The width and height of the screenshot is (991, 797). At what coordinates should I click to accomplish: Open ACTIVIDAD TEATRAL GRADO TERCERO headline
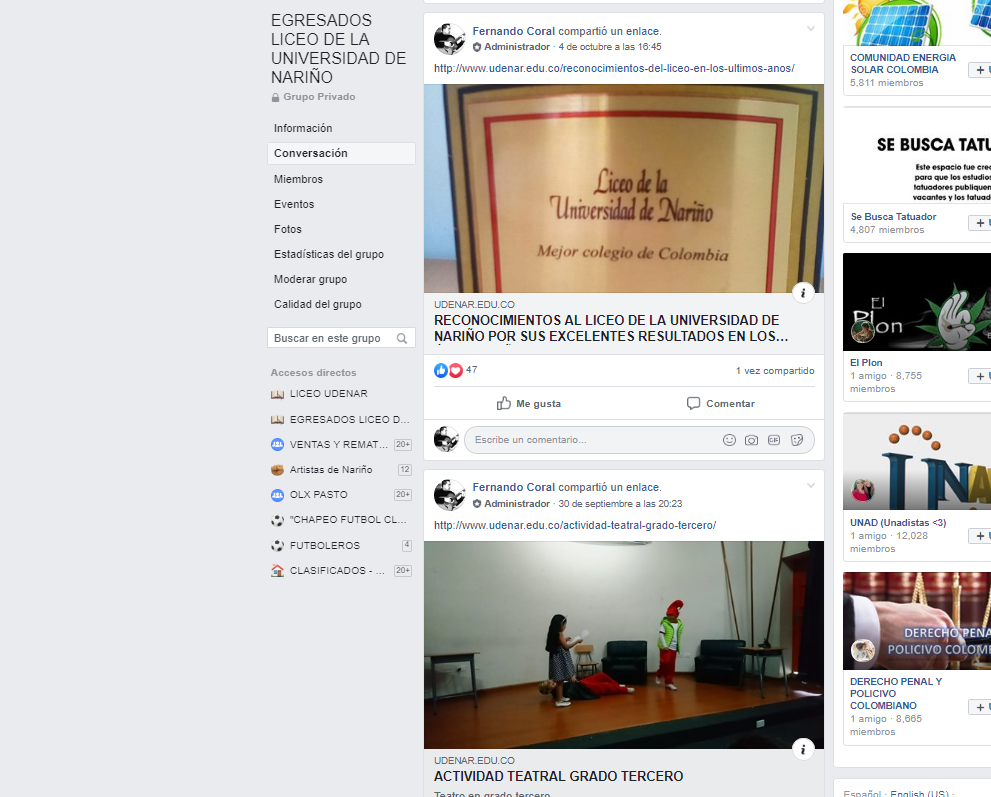559,776
